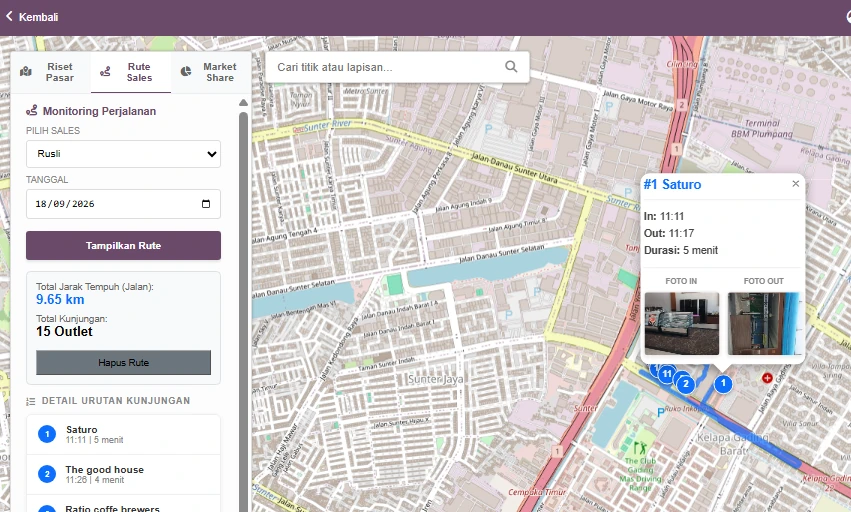Viewport: 851px width, 512px height.
Task: Click the 'Durasi: 5 menit' popup text
Action: pyautogui.click(x=681, y=250)
